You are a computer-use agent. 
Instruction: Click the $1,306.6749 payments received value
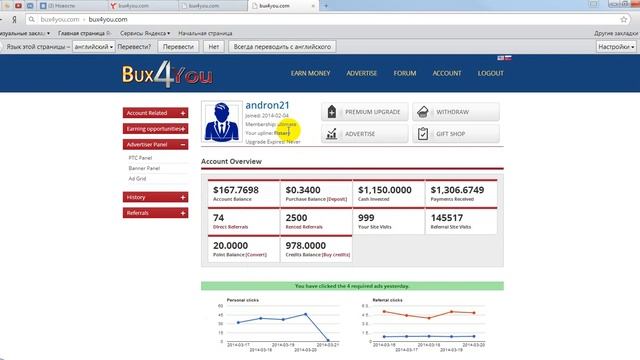[x=458, y=190]
